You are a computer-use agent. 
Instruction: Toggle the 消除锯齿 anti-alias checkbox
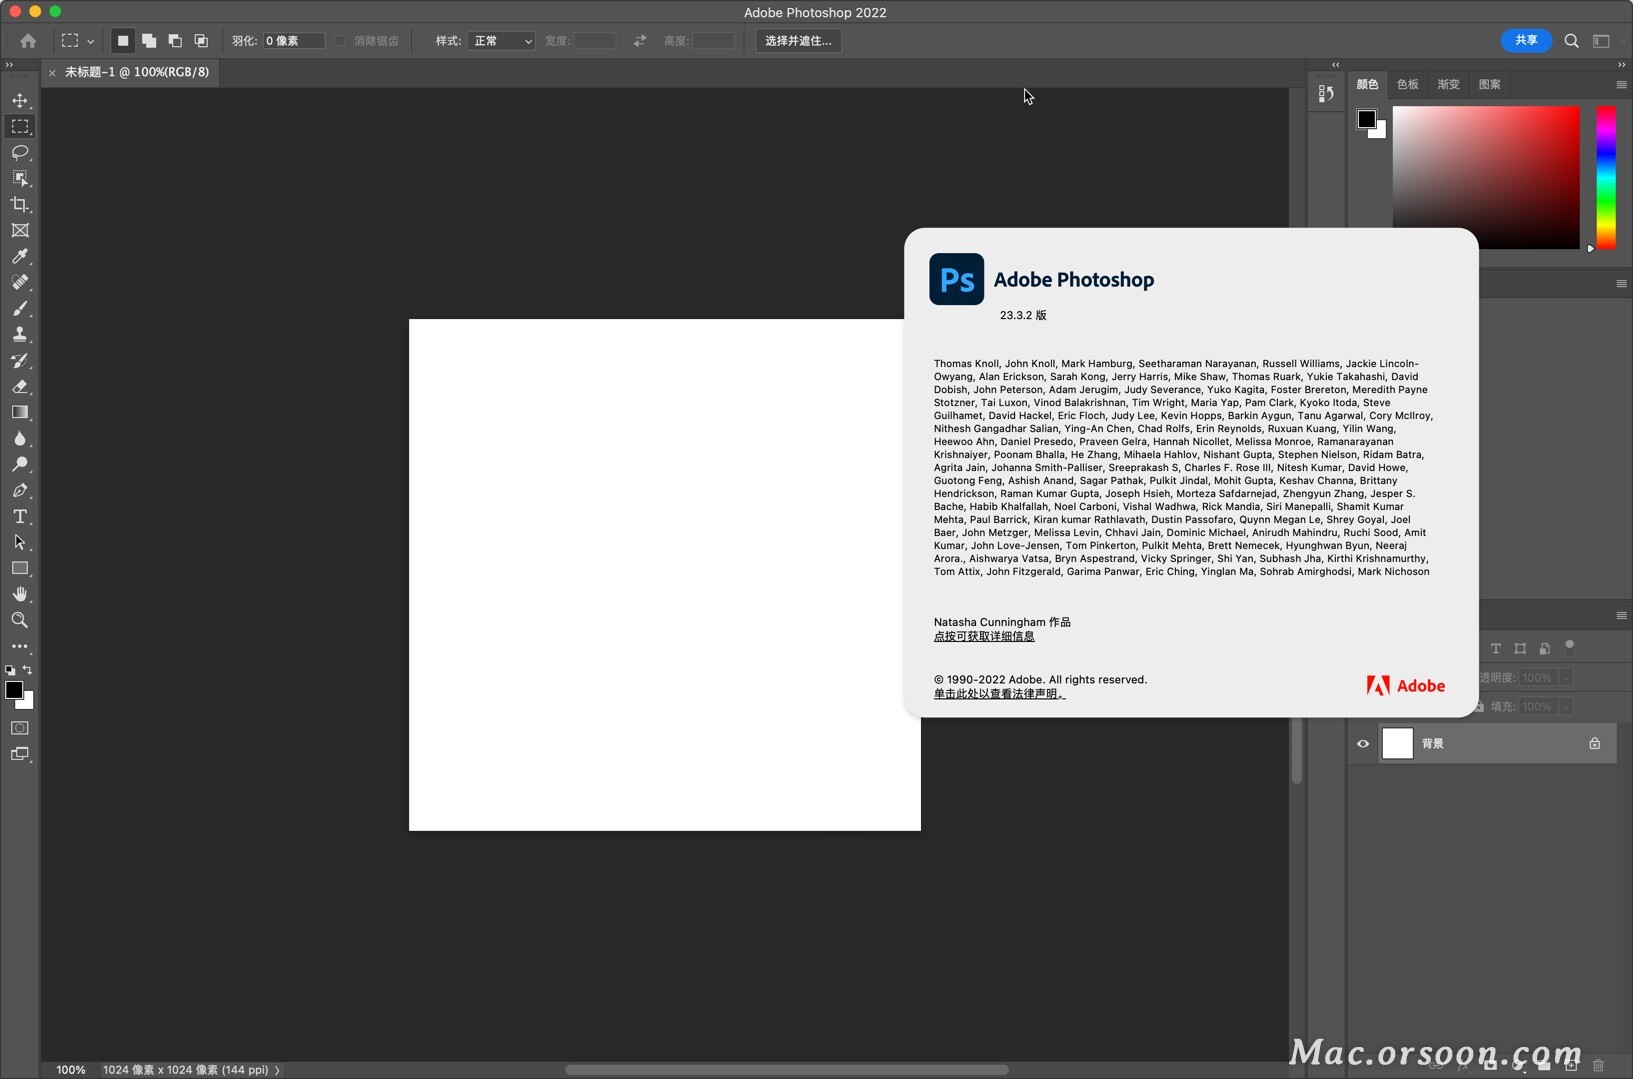[340, 41]
